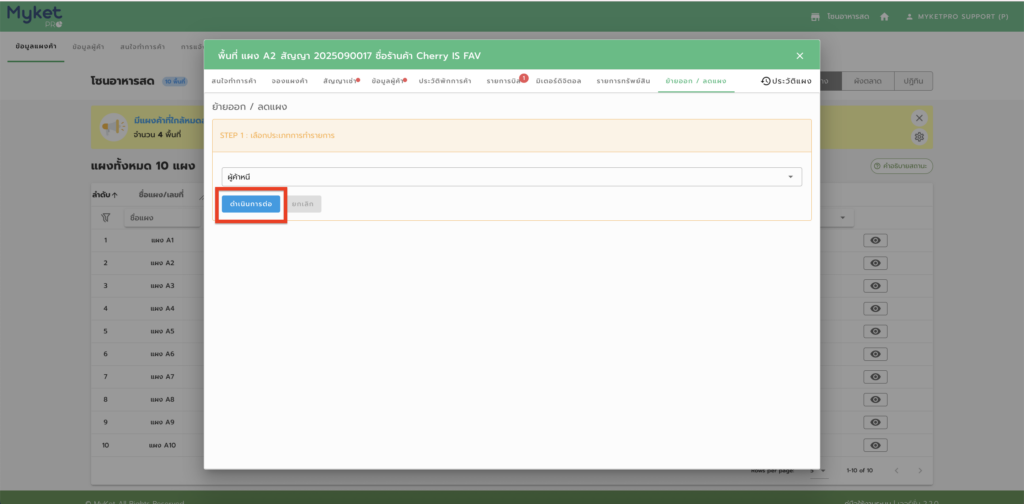Viewport: 1024px width, 504px height.
Task: Click the Myket logo
Action: [31, 15]
